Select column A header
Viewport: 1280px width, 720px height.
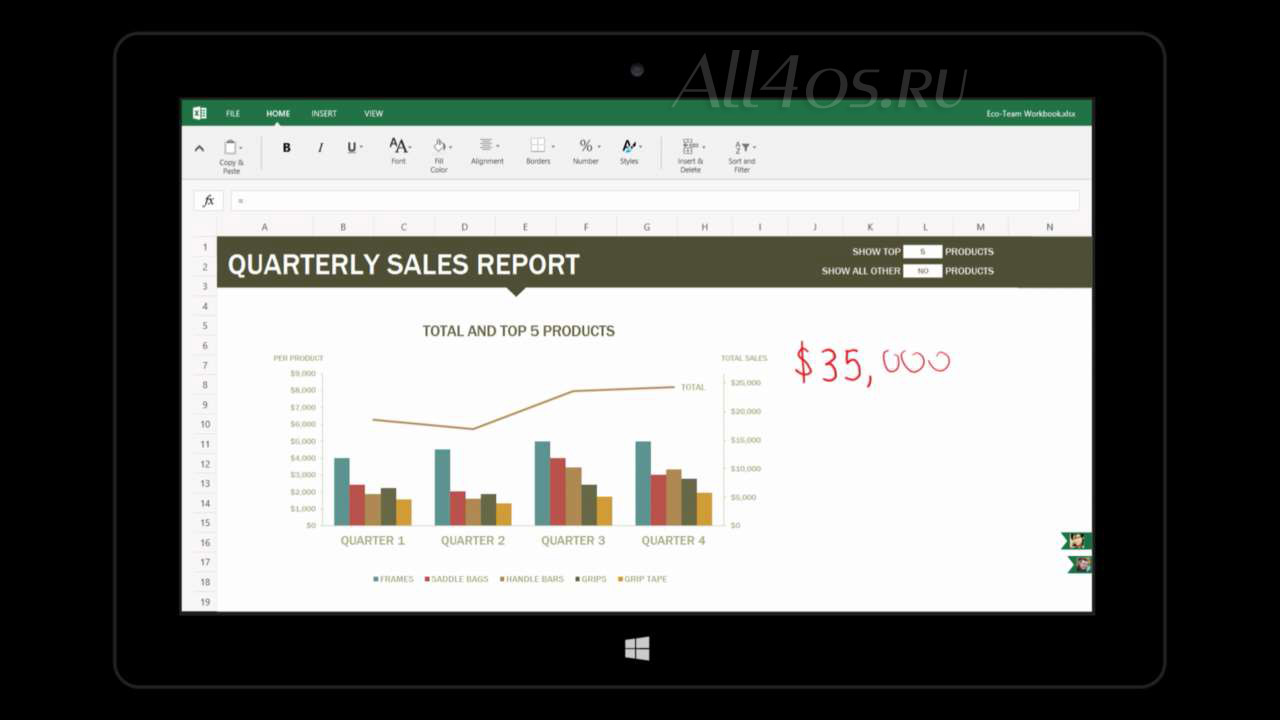[x=265, y=227]
